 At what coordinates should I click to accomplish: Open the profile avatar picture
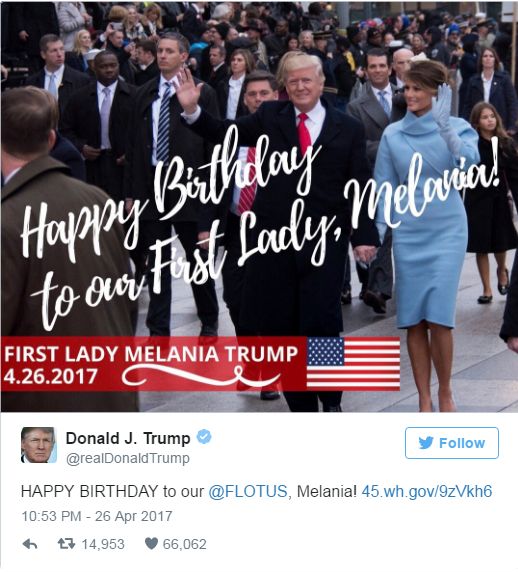(39, 445)
